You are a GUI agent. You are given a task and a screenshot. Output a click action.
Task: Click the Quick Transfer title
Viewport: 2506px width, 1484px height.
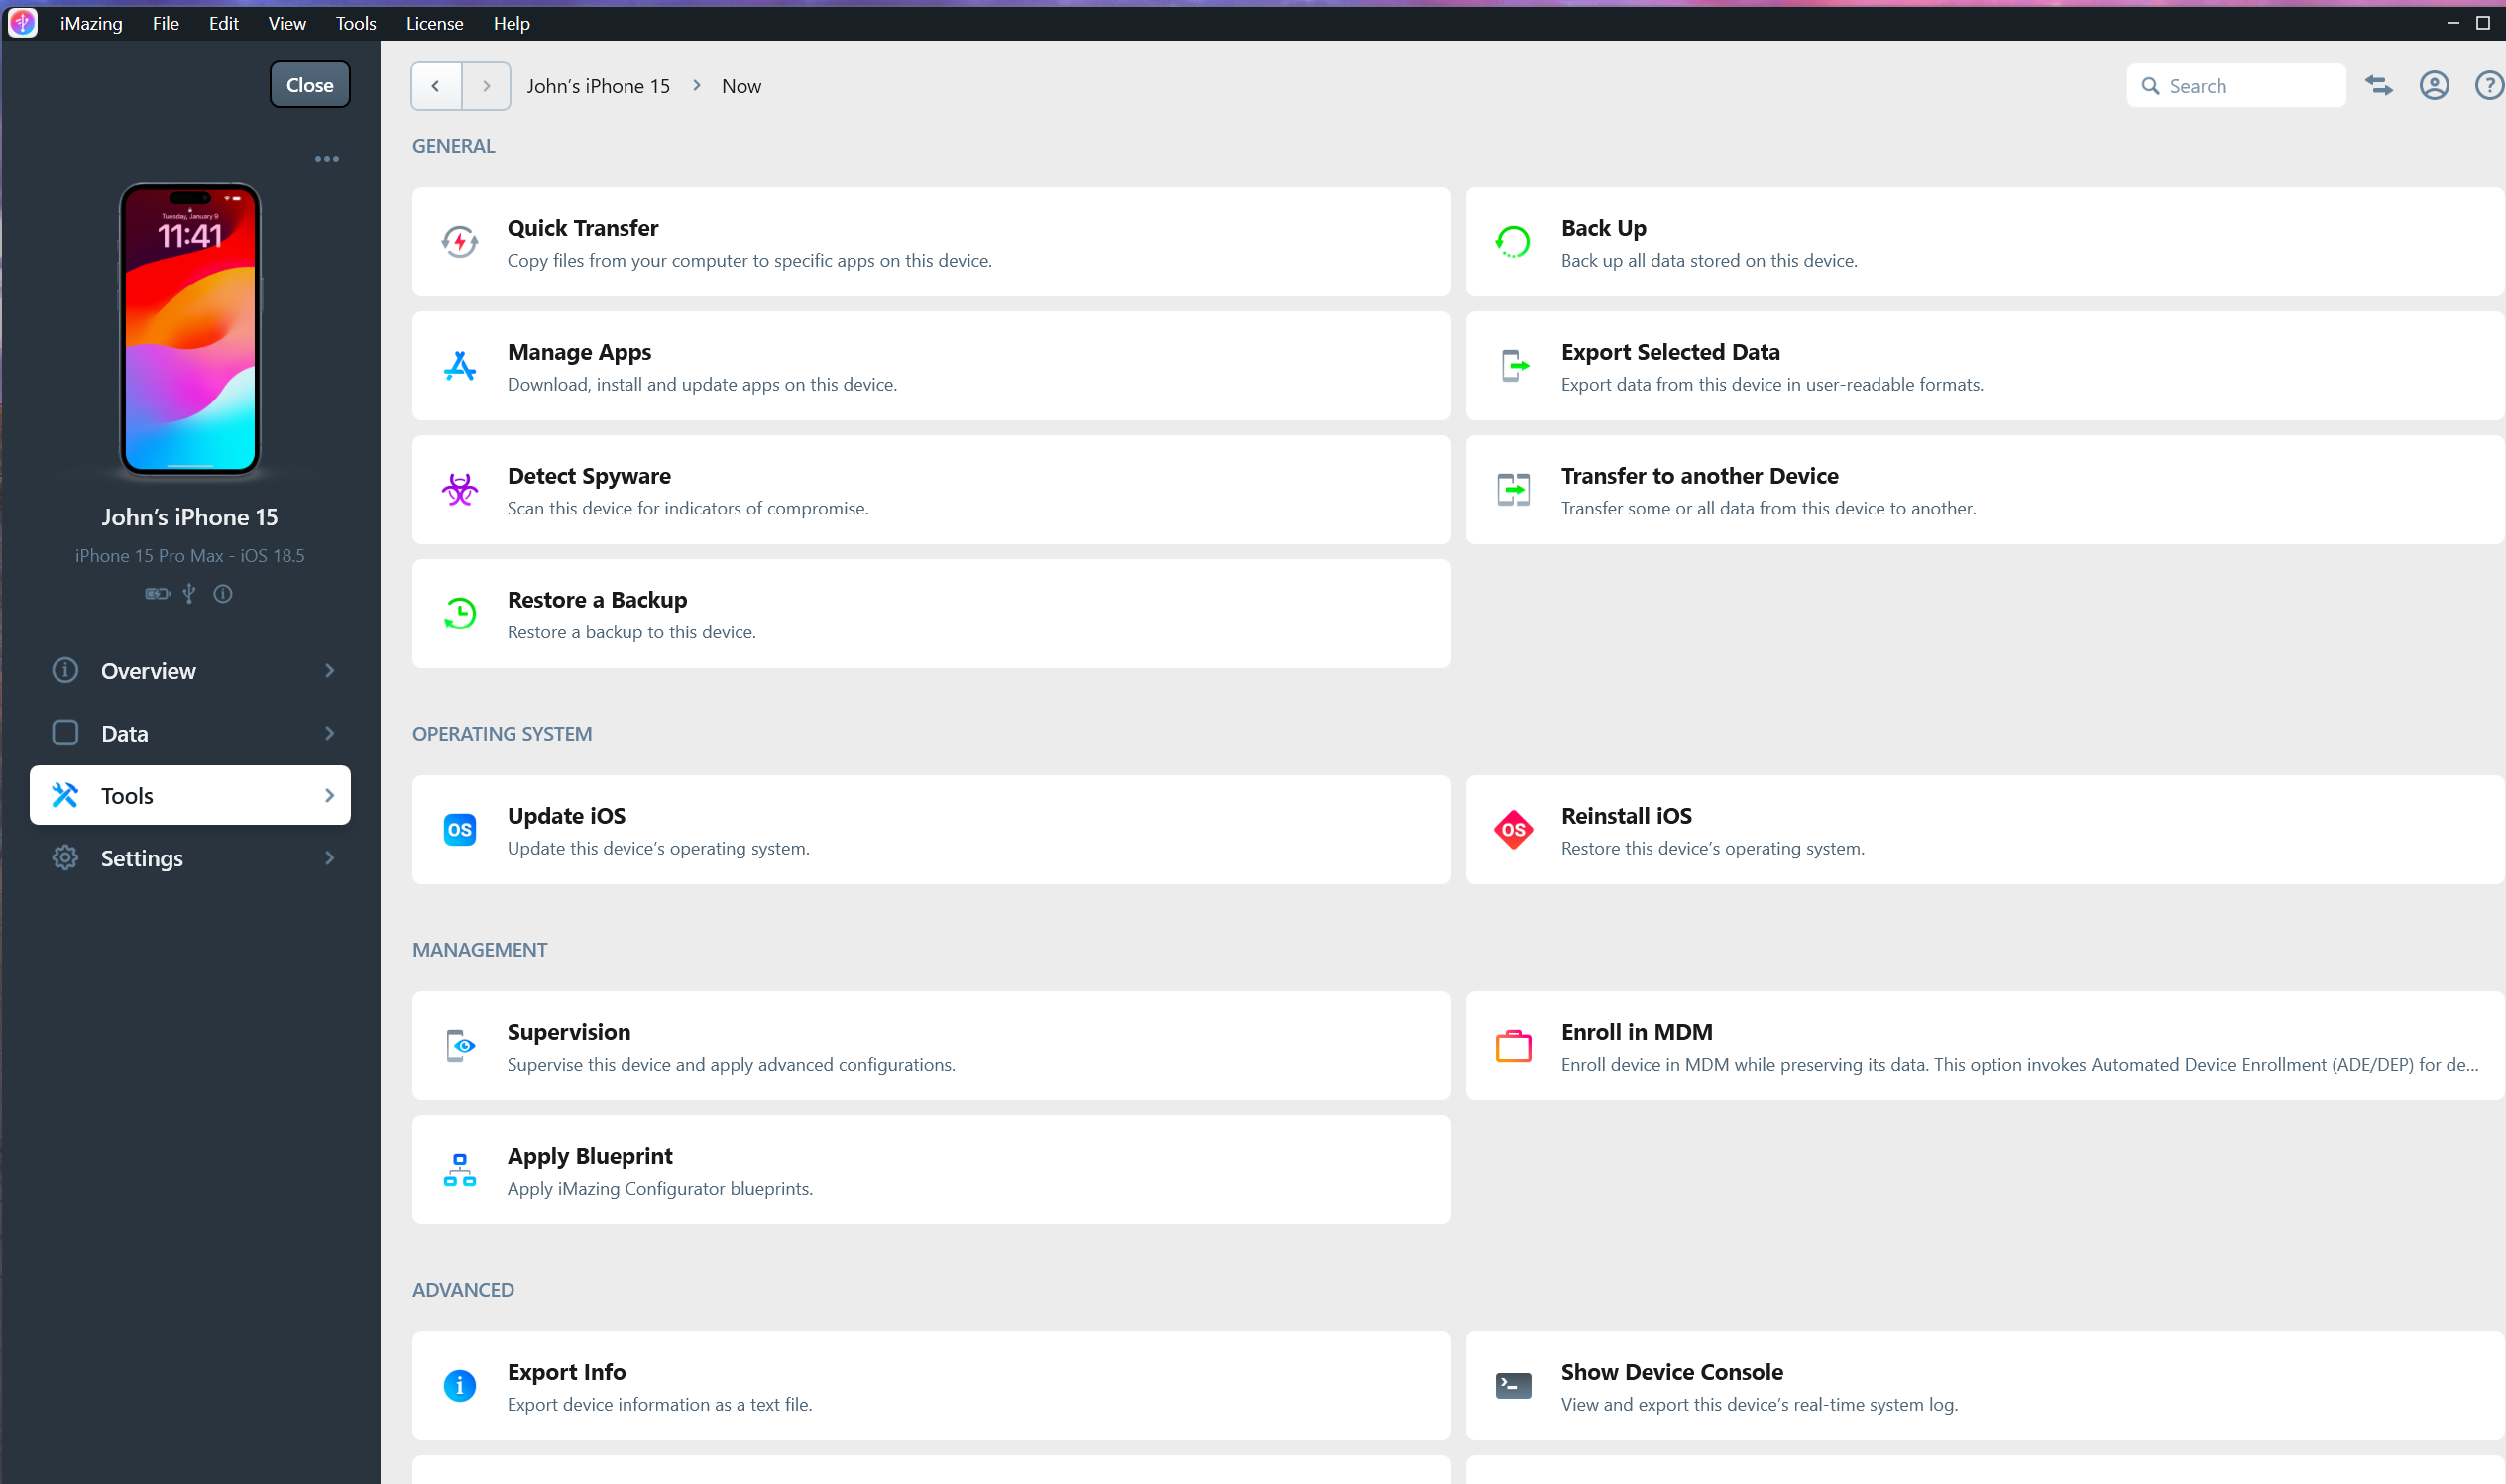pos(583,228)
